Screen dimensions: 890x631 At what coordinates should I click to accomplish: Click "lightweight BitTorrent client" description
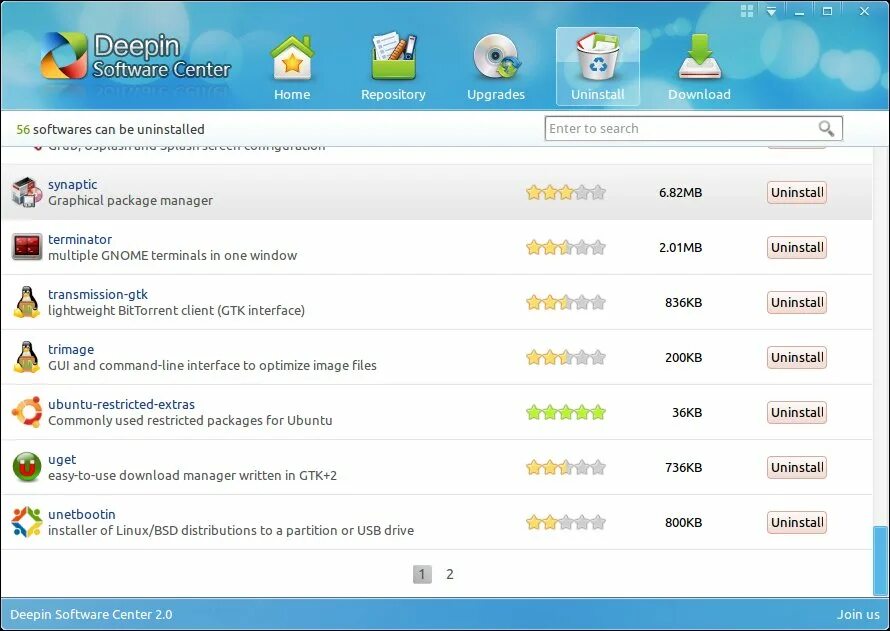(177, 310)
